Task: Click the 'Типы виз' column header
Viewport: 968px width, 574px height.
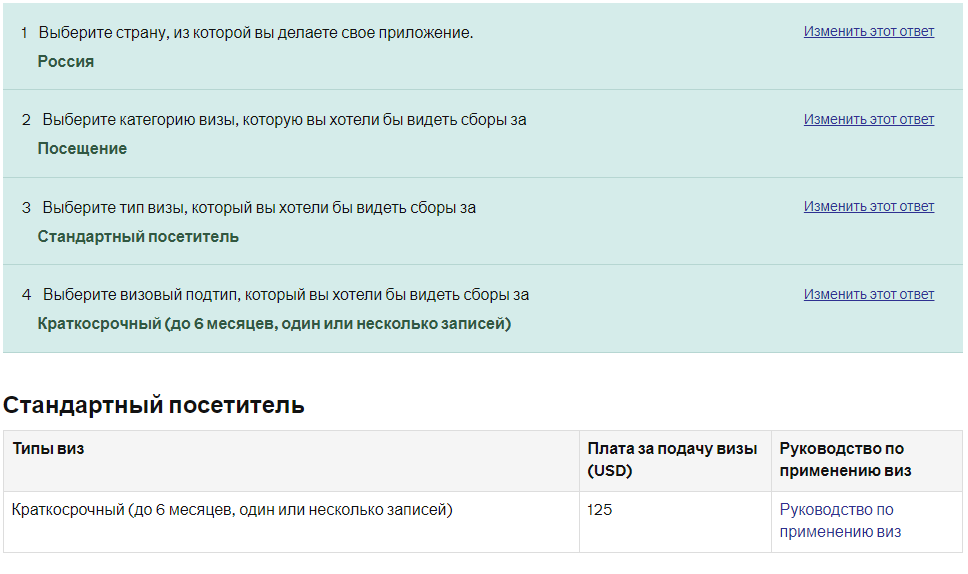Action: coord(48,449)
